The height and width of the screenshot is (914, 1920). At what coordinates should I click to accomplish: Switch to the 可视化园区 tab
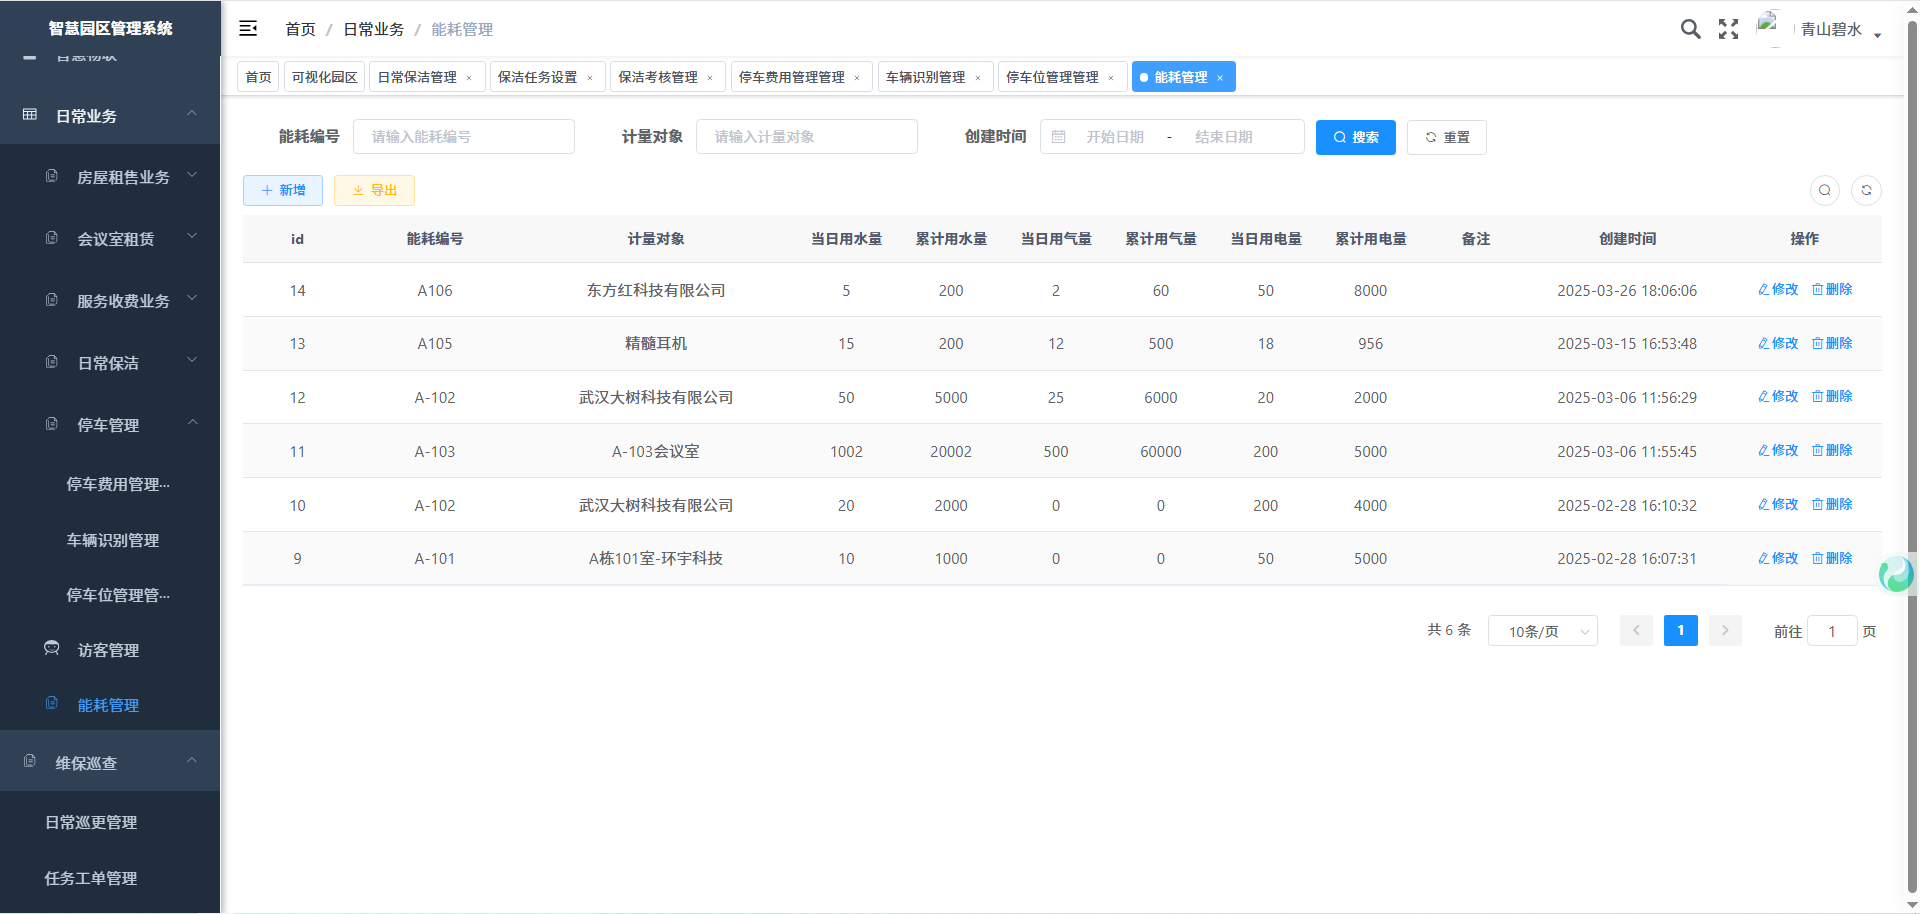324,77
